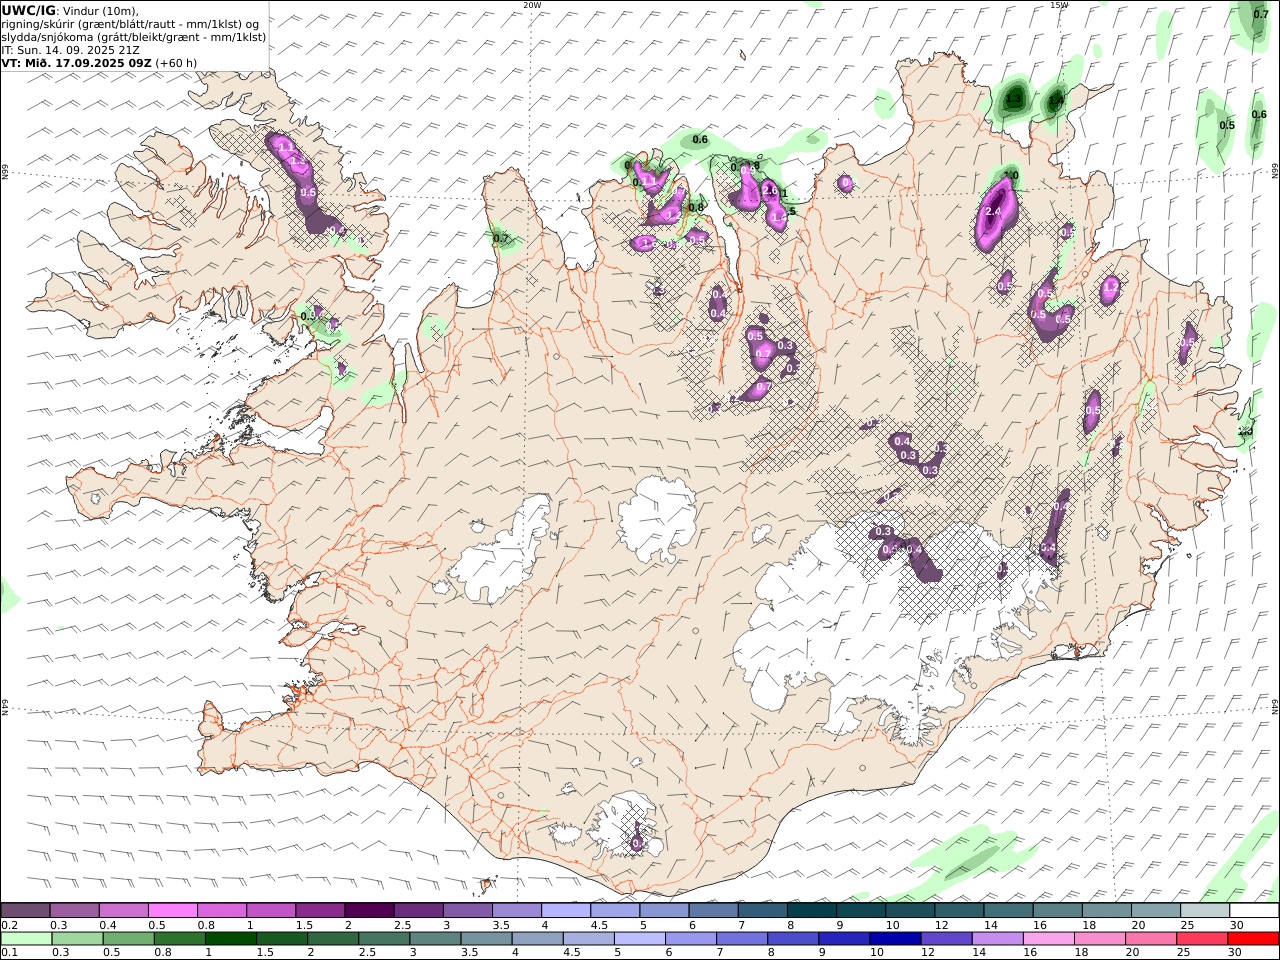Click the darkest green 1–1.5 rain legend swatch

(231, 938)
